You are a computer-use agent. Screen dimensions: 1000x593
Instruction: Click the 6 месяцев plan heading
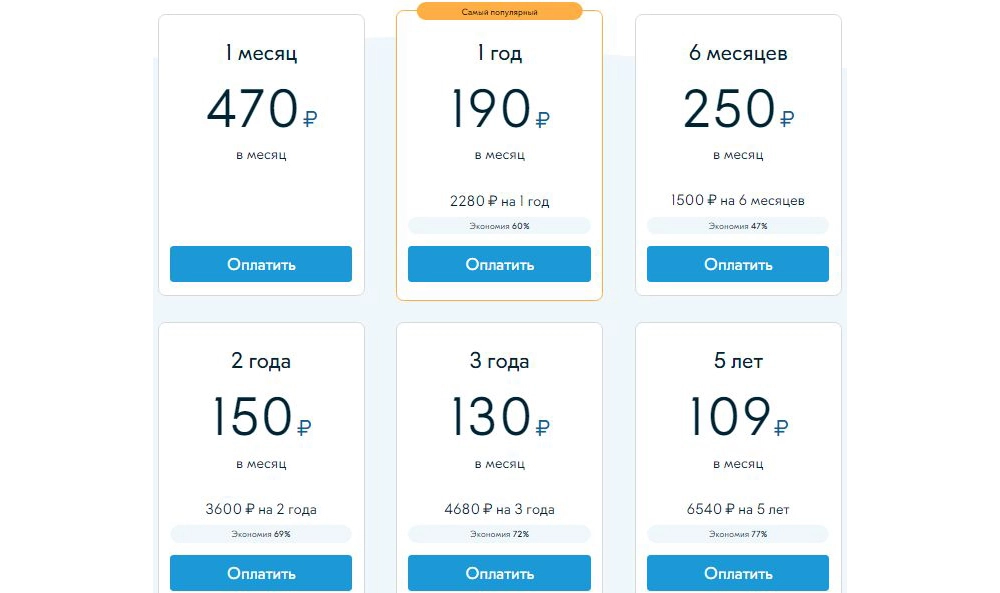738,53
